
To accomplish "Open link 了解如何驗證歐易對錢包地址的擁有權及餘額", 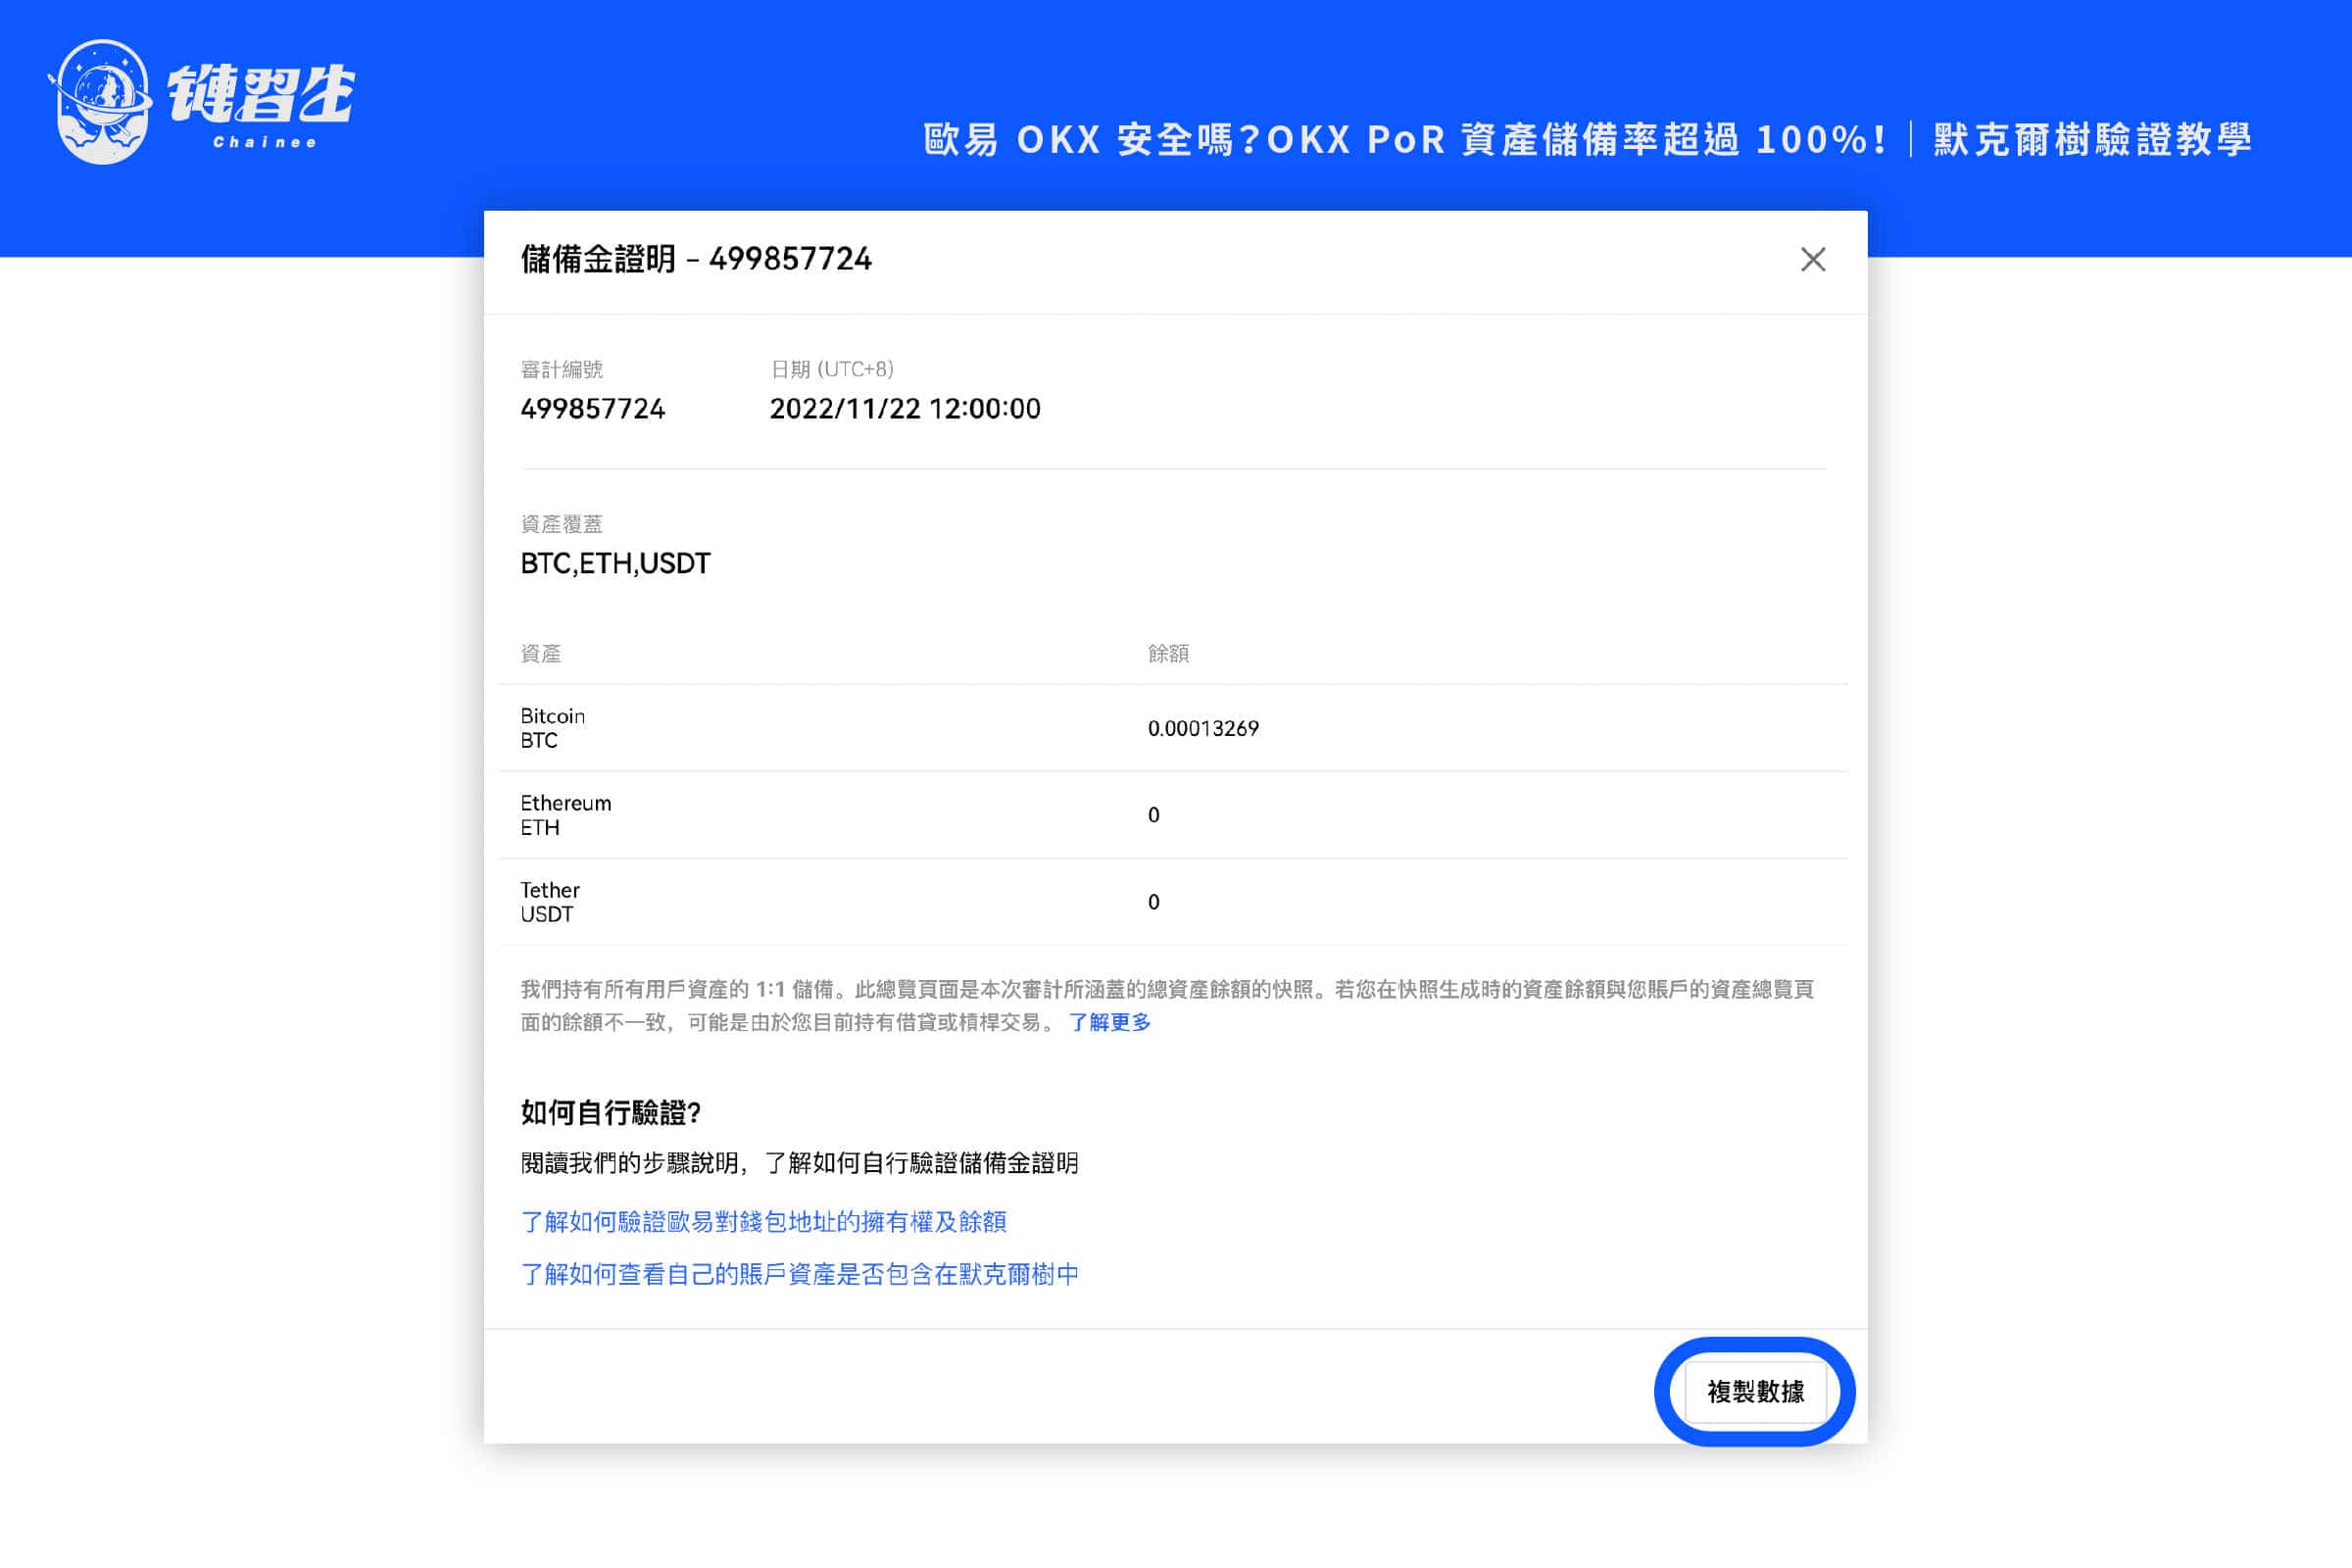I will click(x=764, y=1222).
